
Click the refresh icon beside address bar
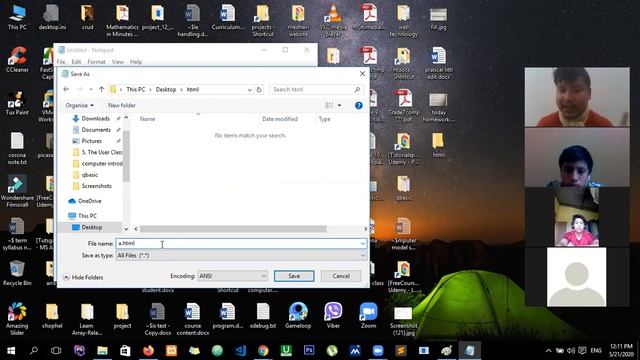pyautogui.click(x=259, y=90)
